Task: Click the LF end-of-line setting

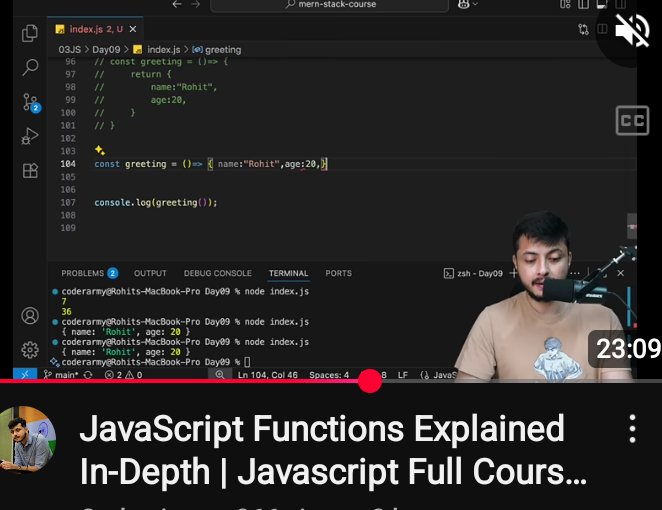Action: (403, 374)
